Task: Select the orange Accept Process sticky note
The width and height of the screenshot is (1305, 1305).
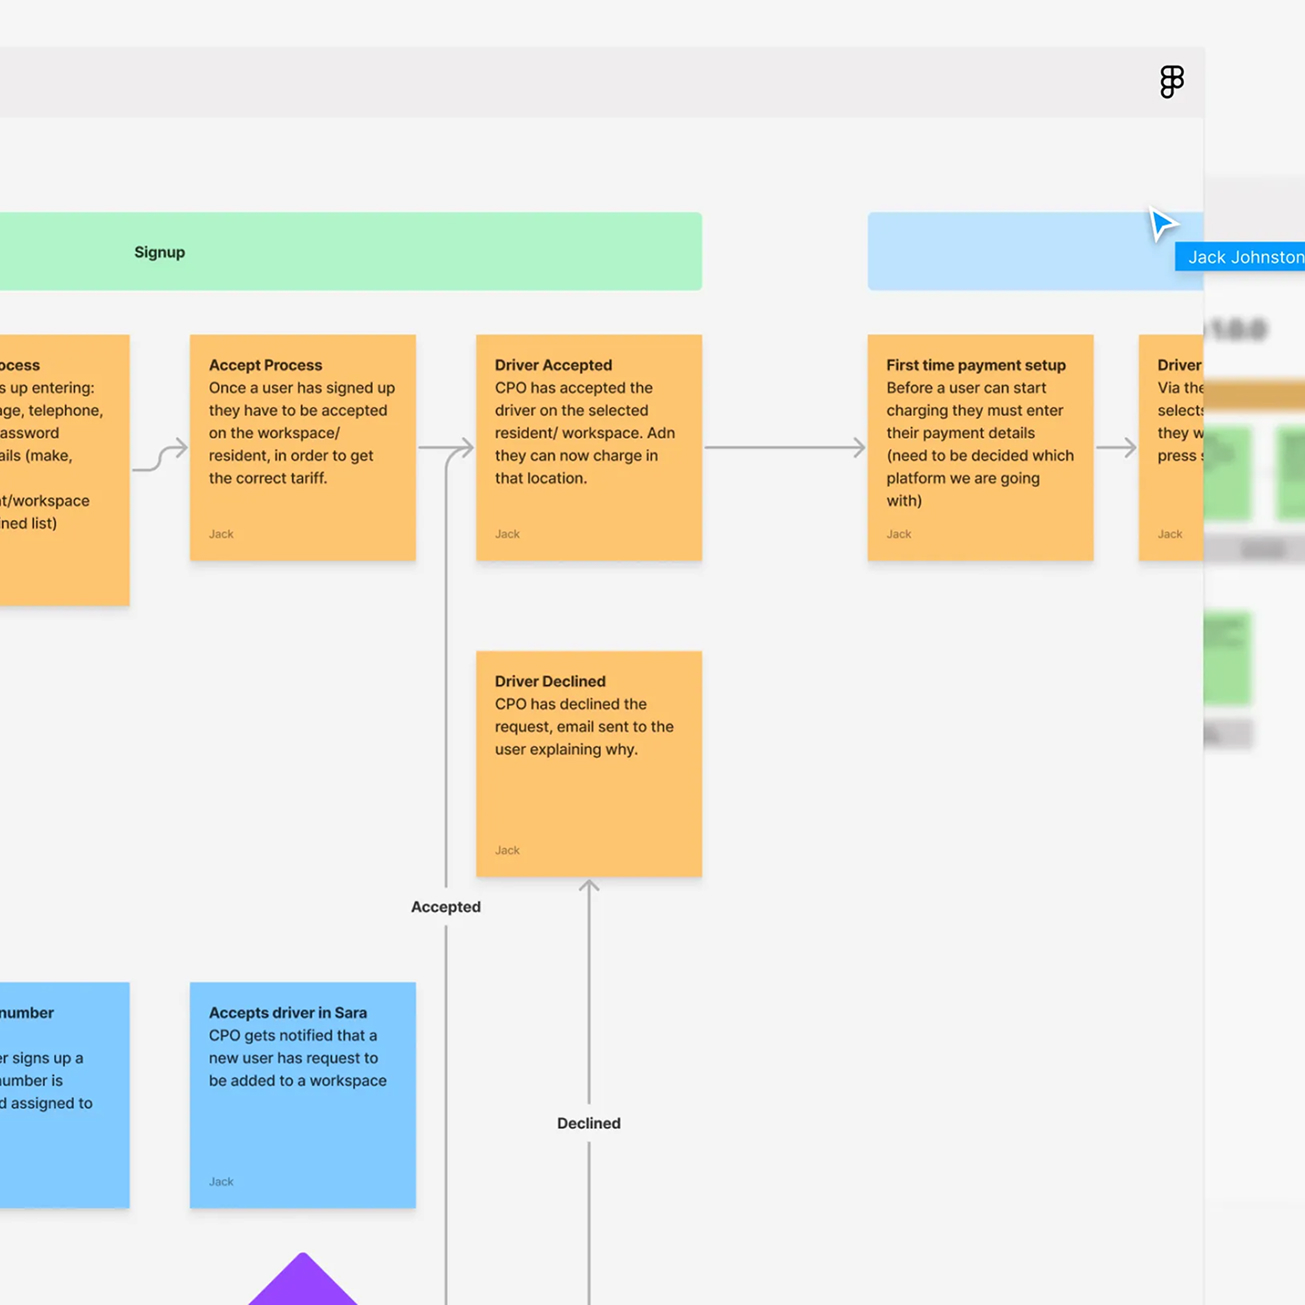Action: click(302, 447)
